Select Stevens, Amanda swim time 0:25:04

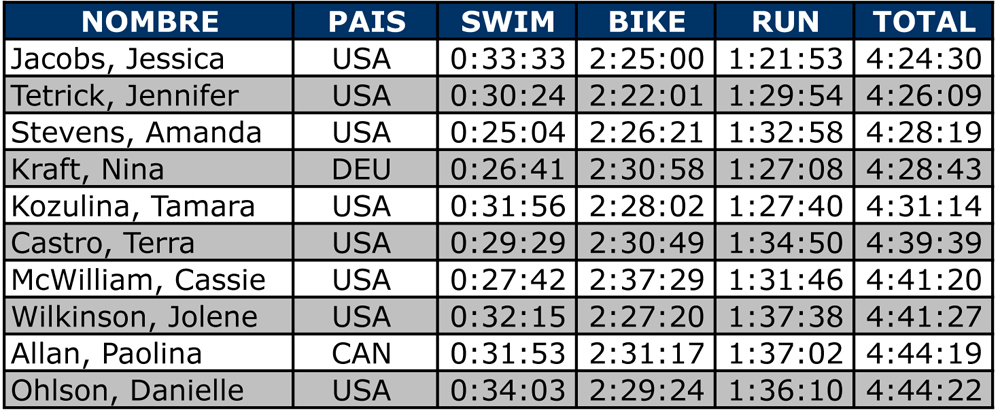pos(508,133)
